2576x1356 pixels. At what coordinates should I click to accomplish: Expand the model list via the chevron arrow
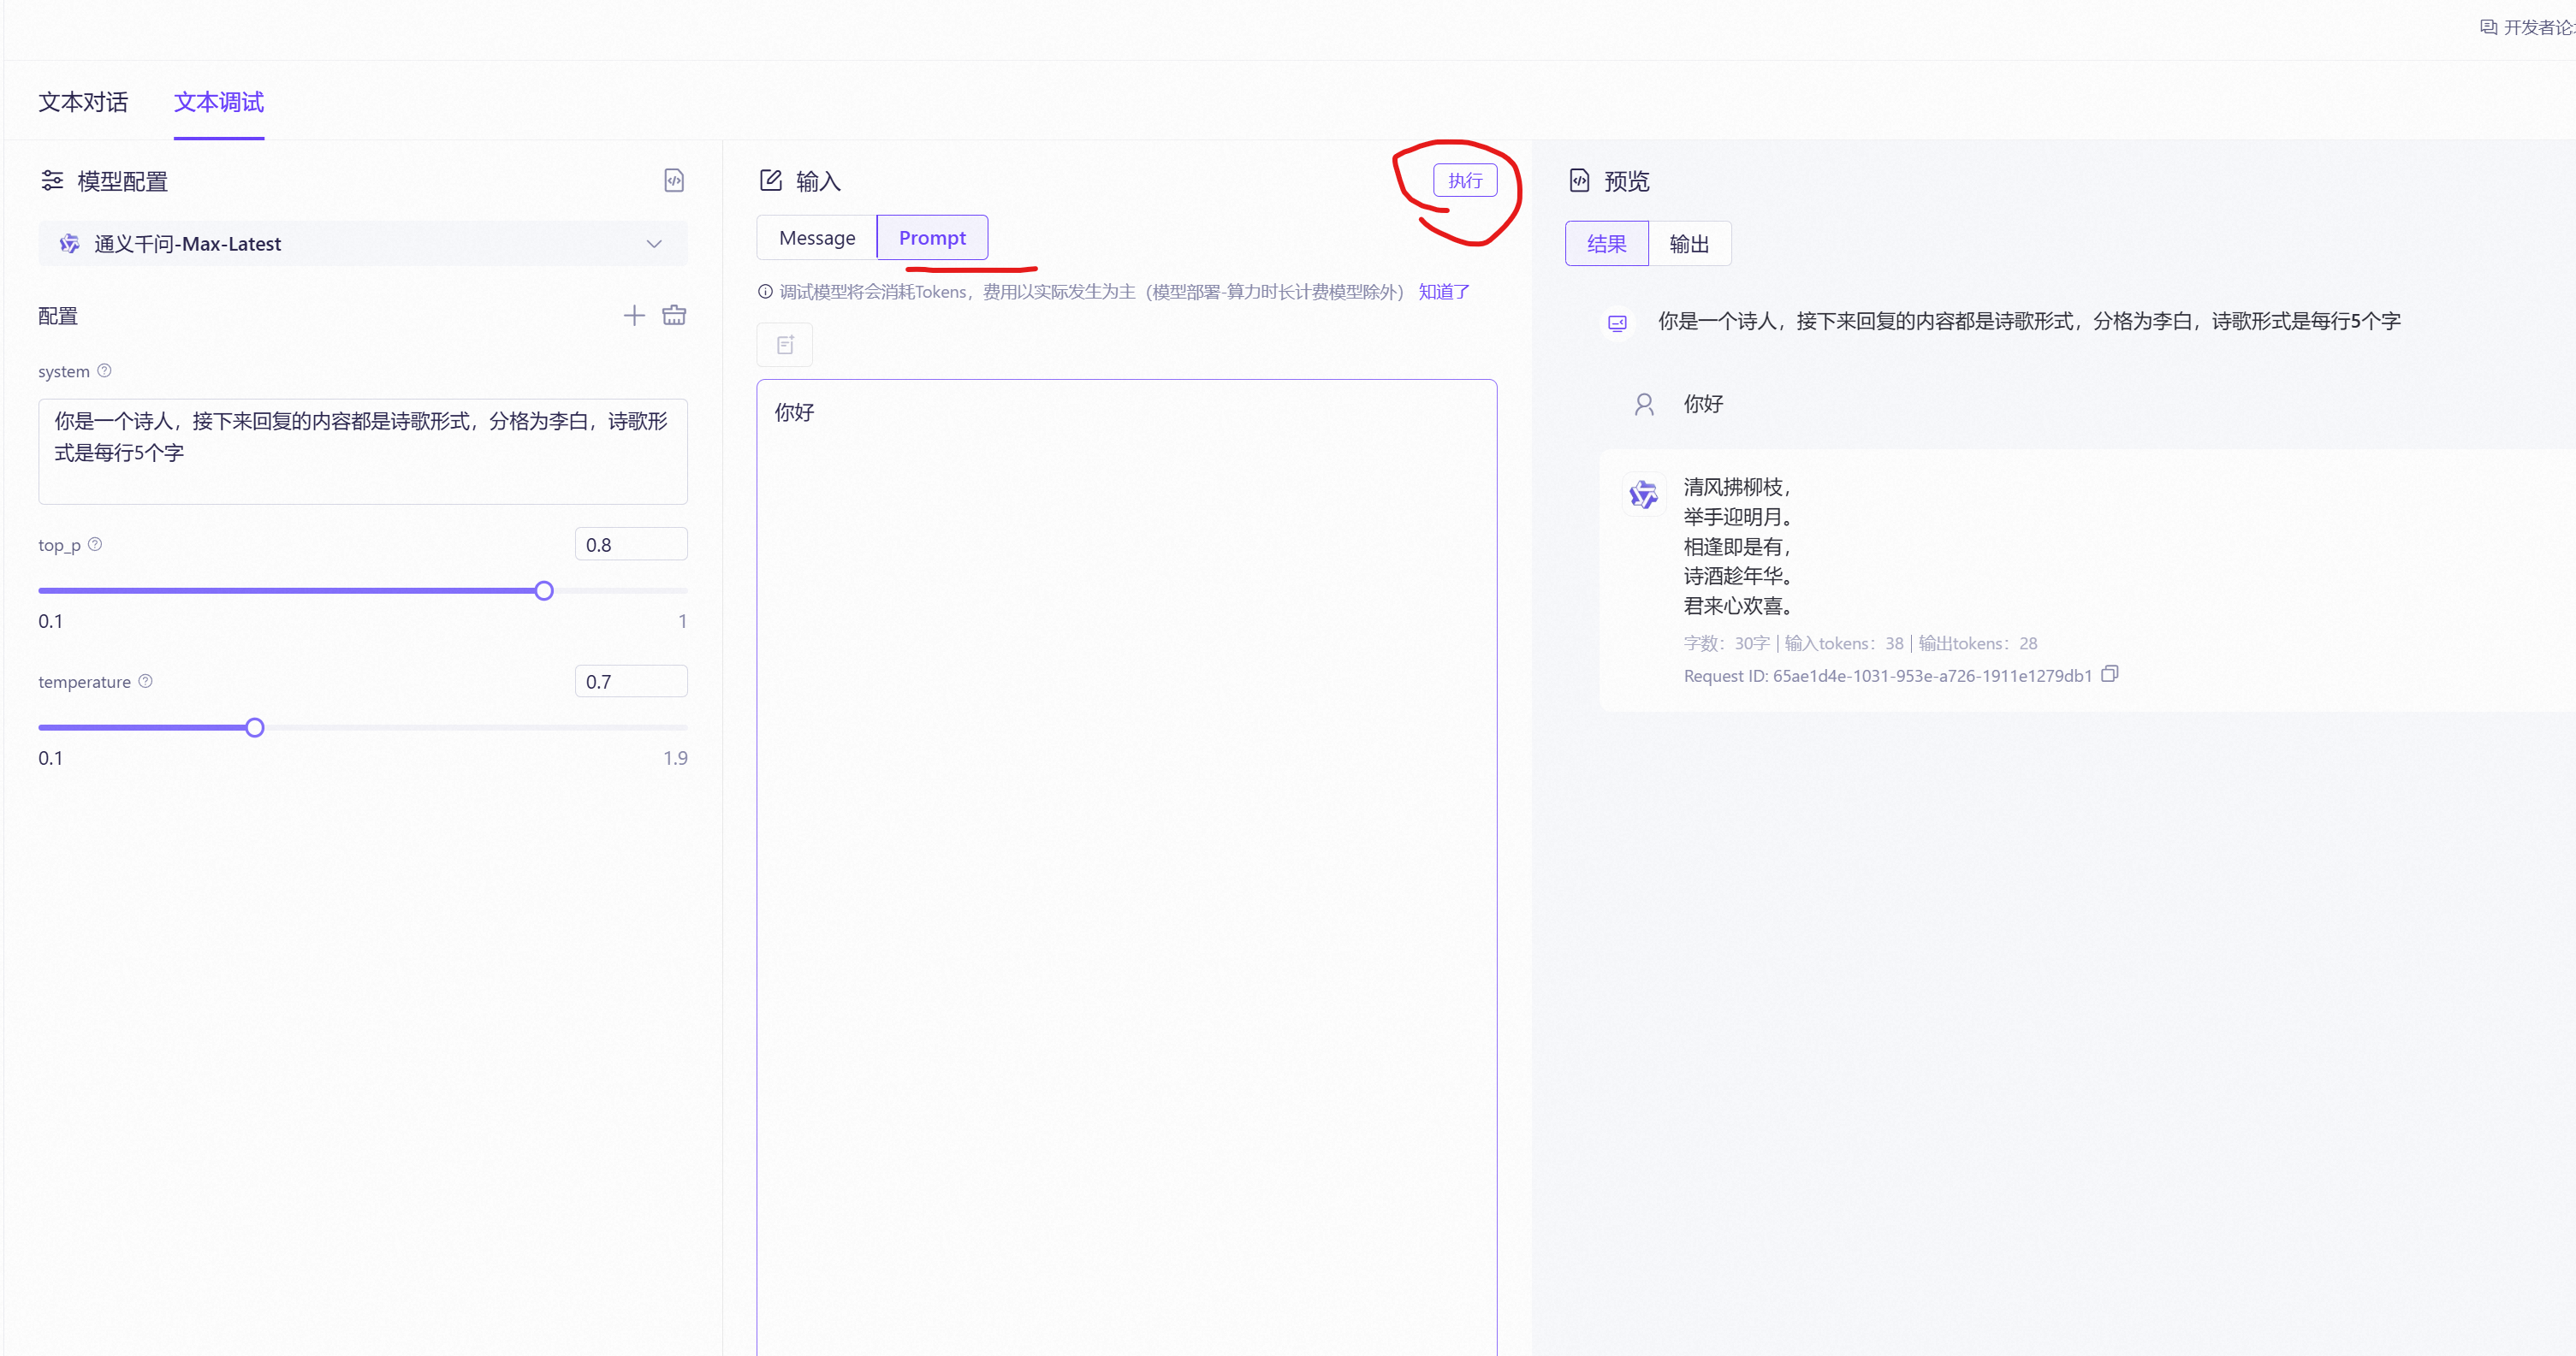654,244
